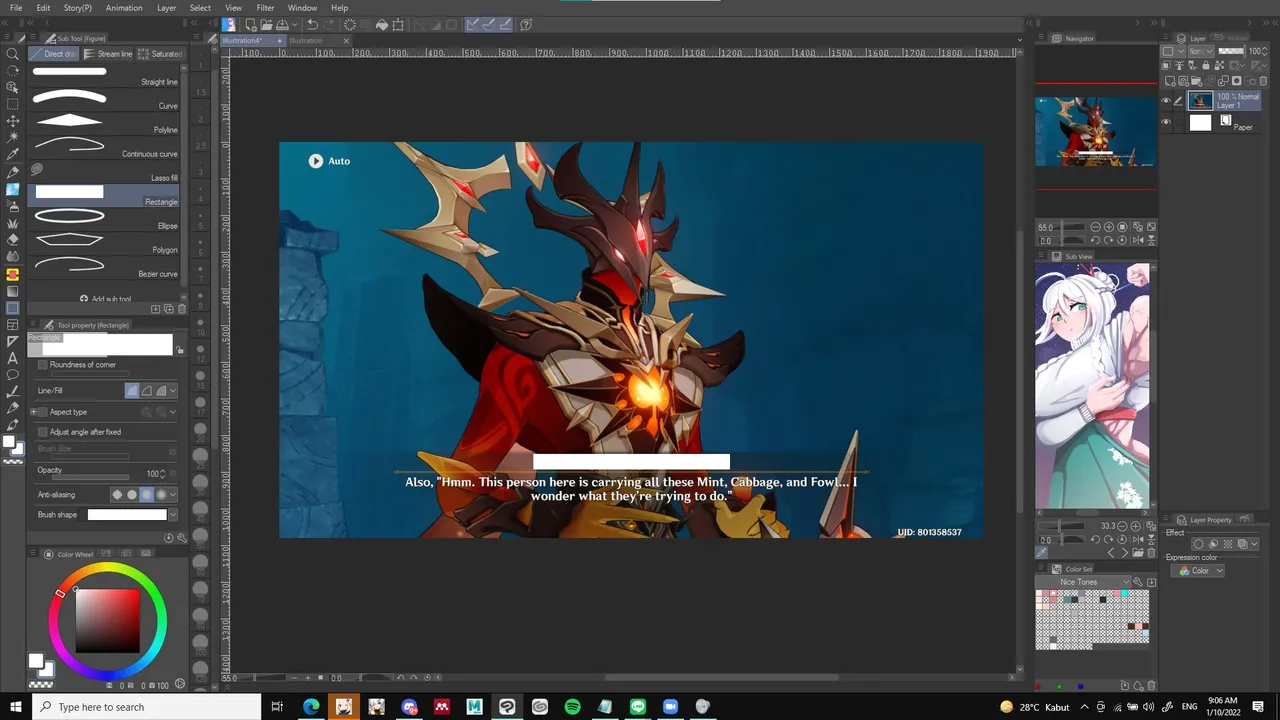
Task: Open the Filter menu
Action: 265,8
